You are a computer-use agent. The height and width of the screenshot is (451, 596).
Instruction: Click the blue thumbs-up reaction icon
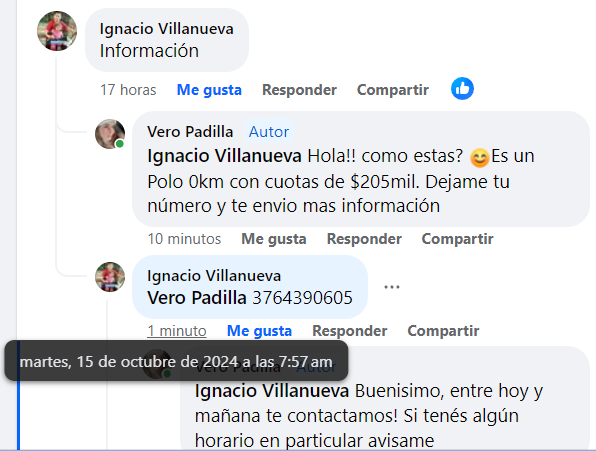[x=462, y=89]
